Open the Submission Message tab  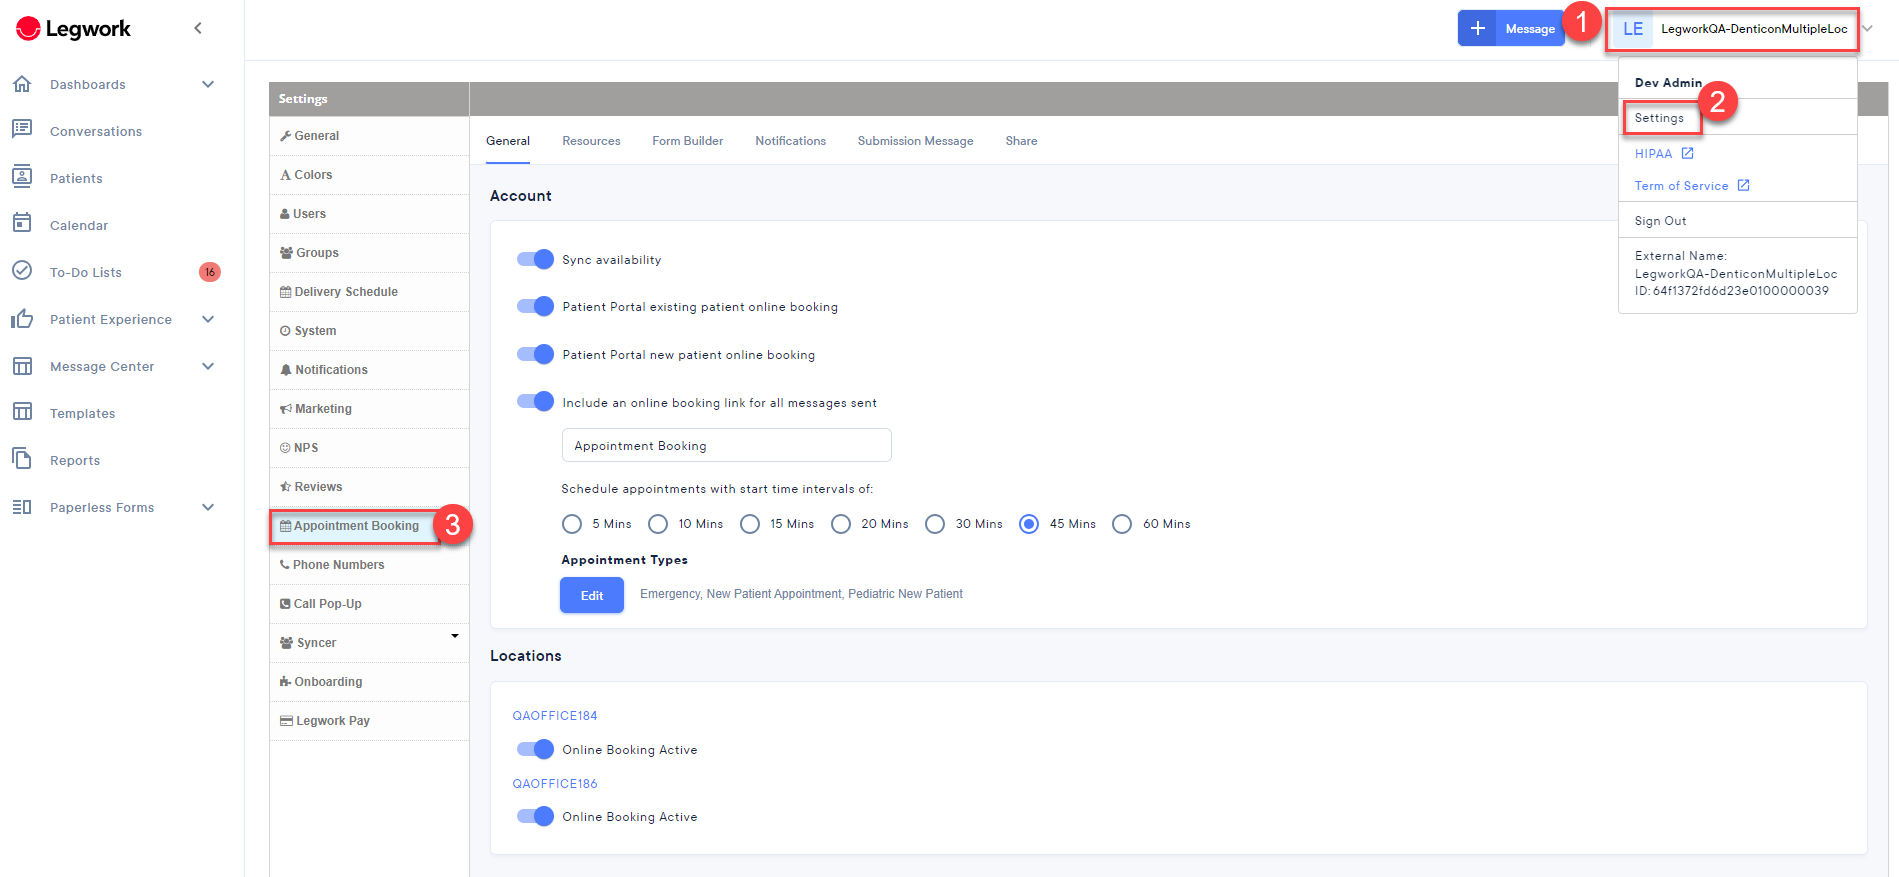coord(915,141)
